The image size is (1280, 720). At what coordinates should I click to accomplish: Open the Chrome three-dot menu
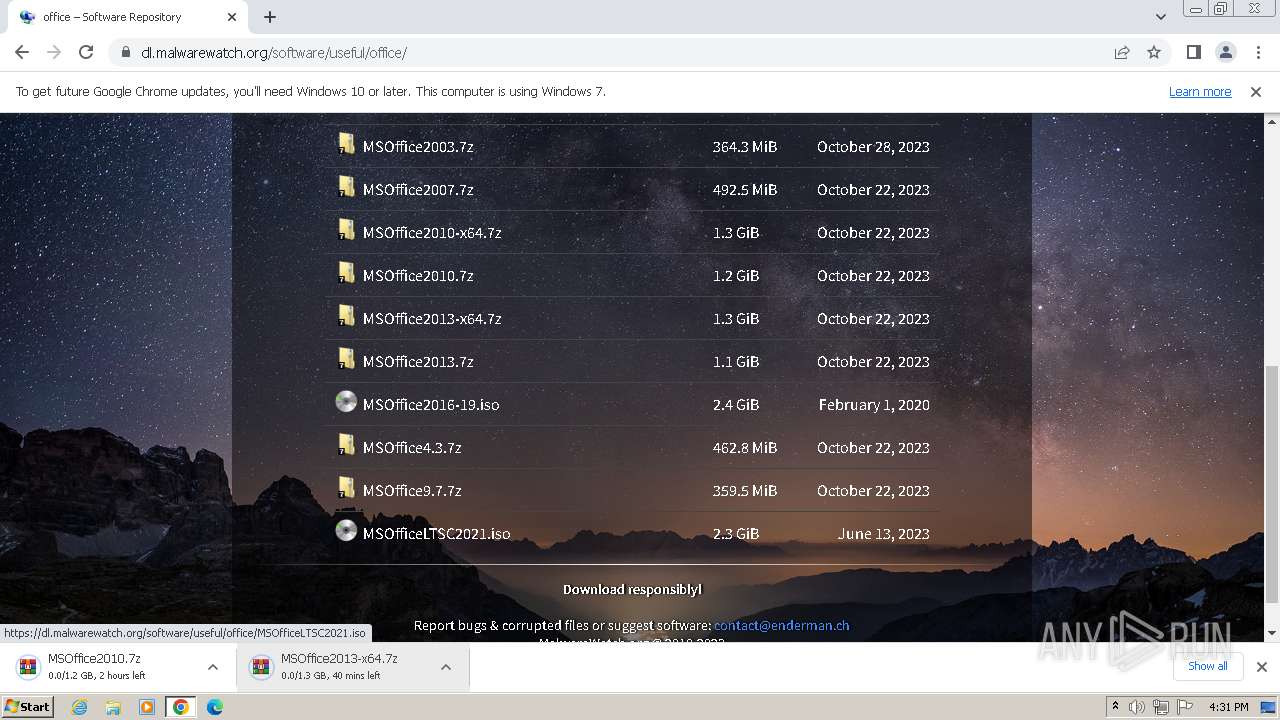[1256, 52]
